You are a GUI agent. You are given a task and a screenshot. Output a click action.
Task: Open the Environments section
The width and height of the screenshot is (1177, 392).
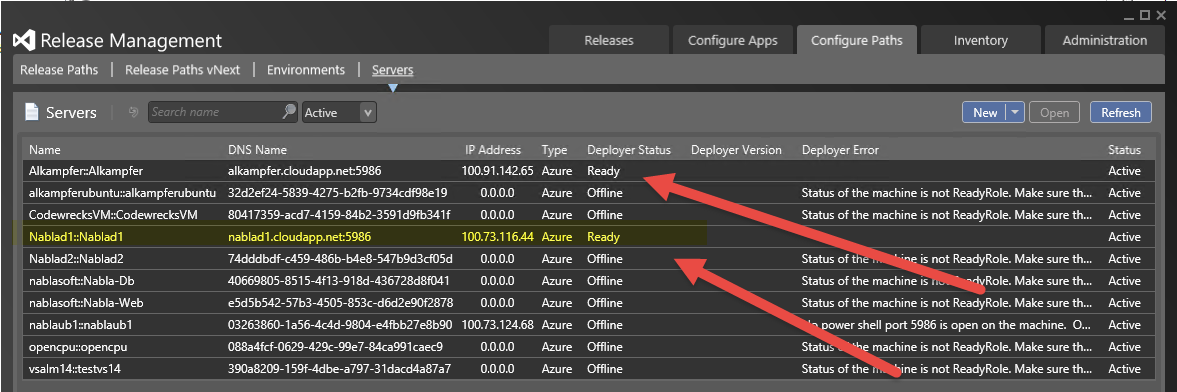pyautogui.click(x=306, y=70)
